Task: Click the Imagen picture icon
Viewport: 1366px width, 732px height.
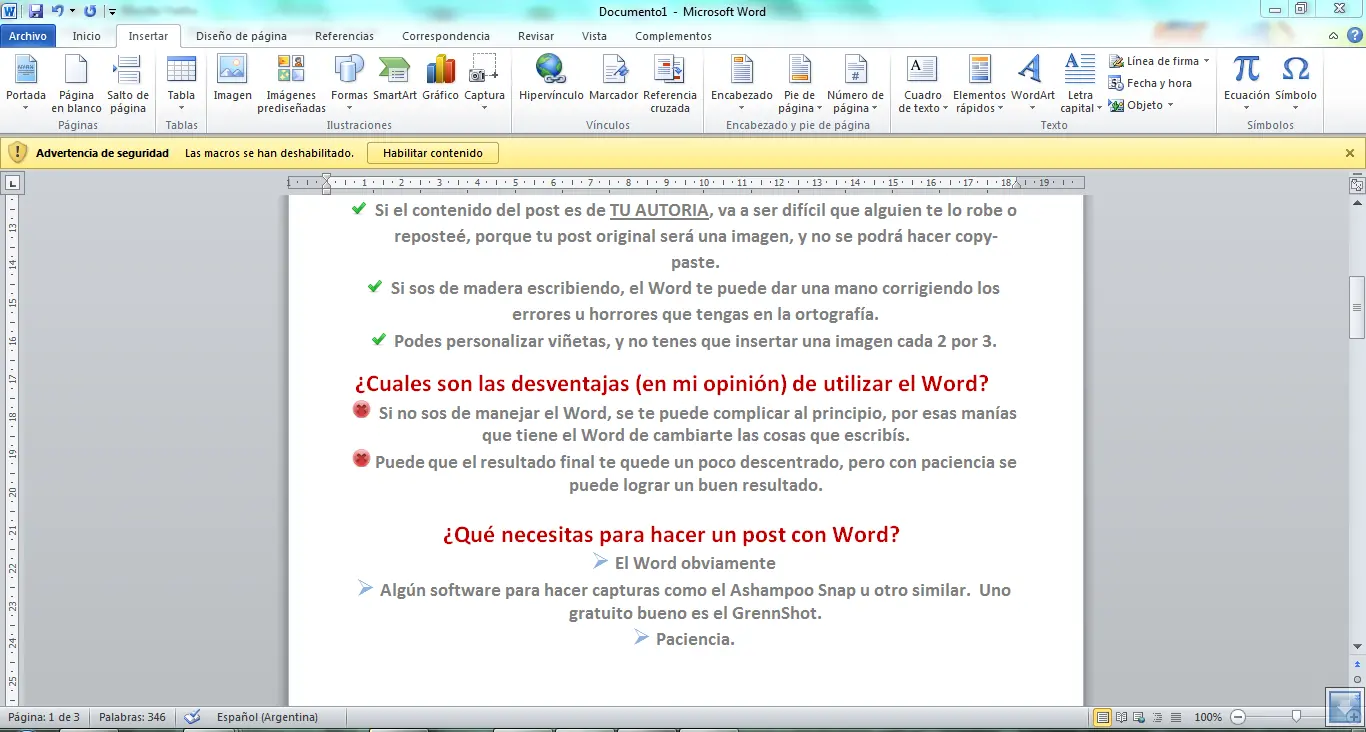Action: [232, 78]
